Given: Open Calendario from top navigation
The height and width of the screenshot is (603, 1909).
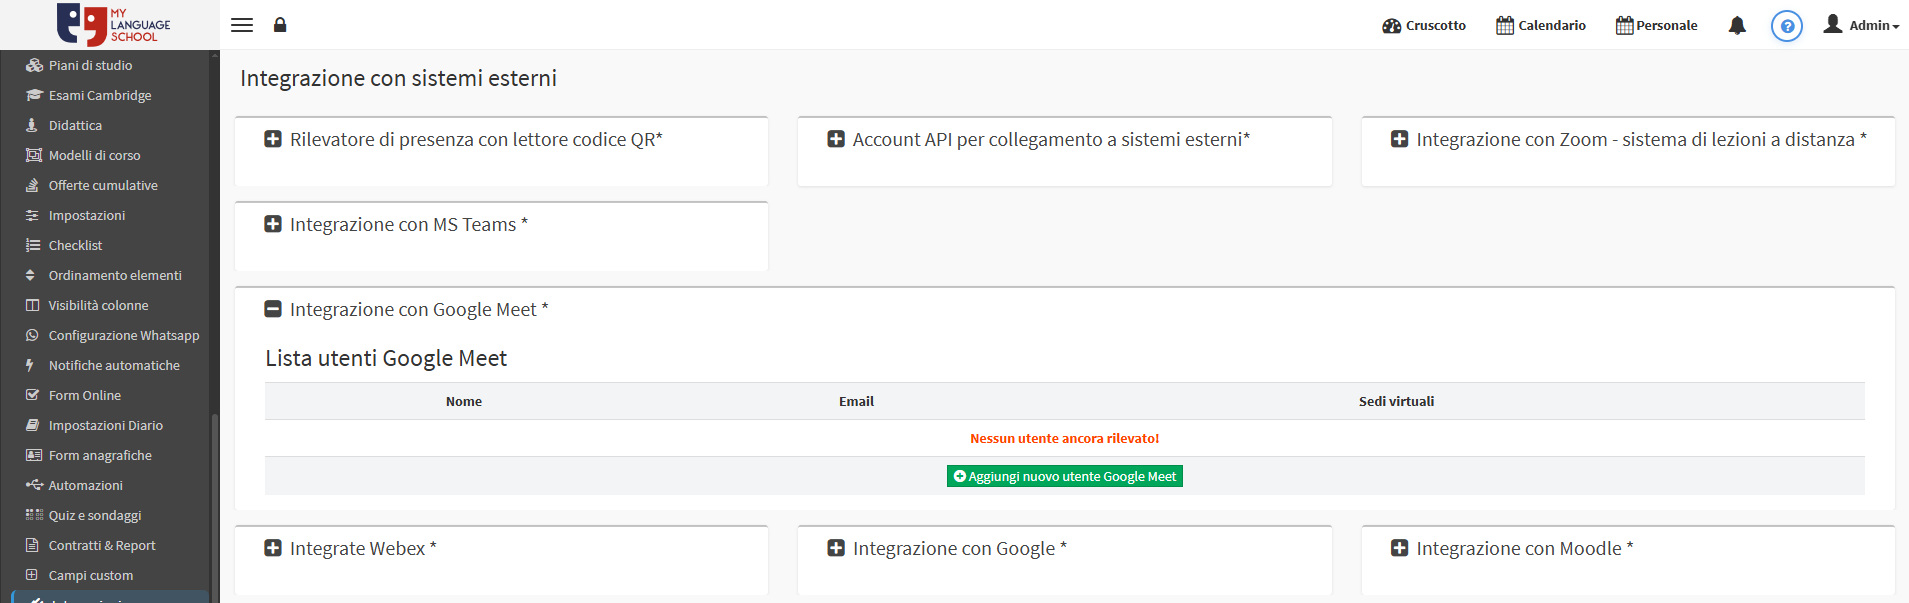Looking at the screenshot, I should (x=1540, y=26).
